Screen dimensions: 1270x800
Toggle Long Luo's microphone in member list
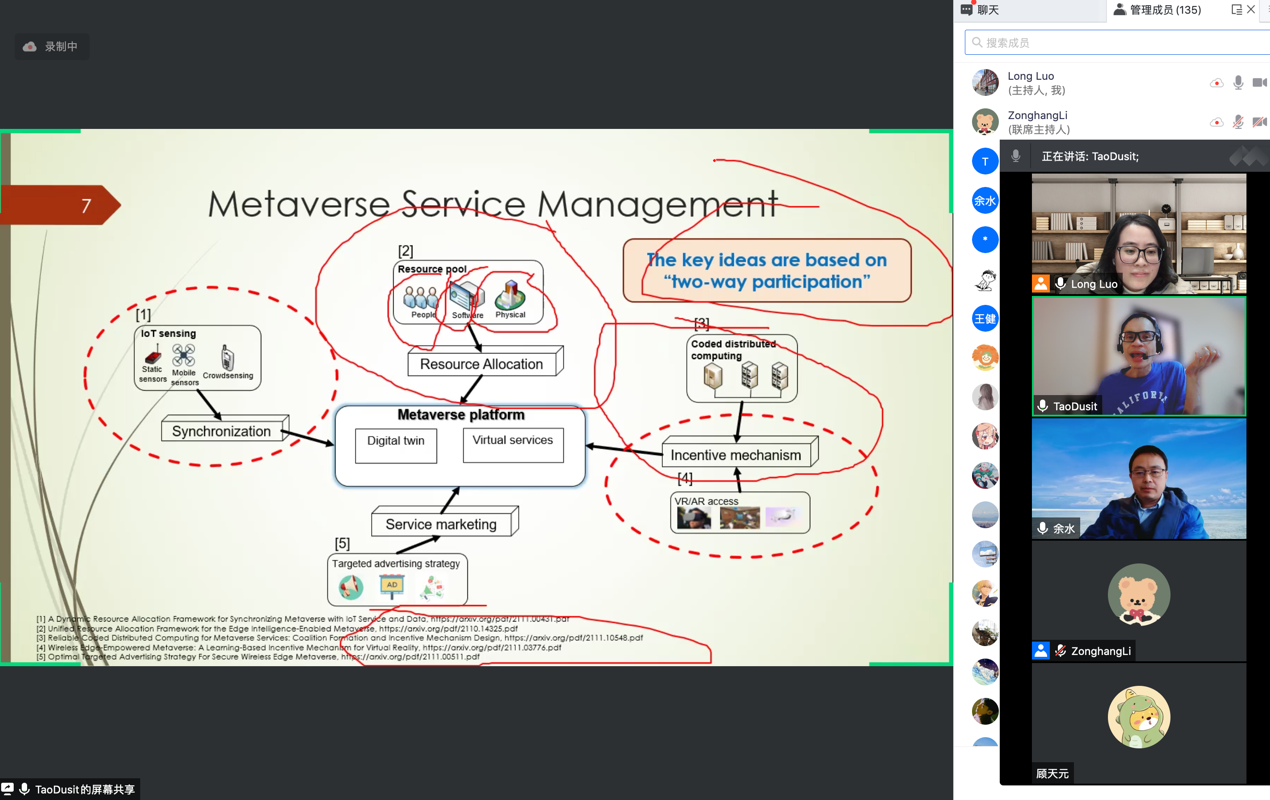[x=1238, y=83]
